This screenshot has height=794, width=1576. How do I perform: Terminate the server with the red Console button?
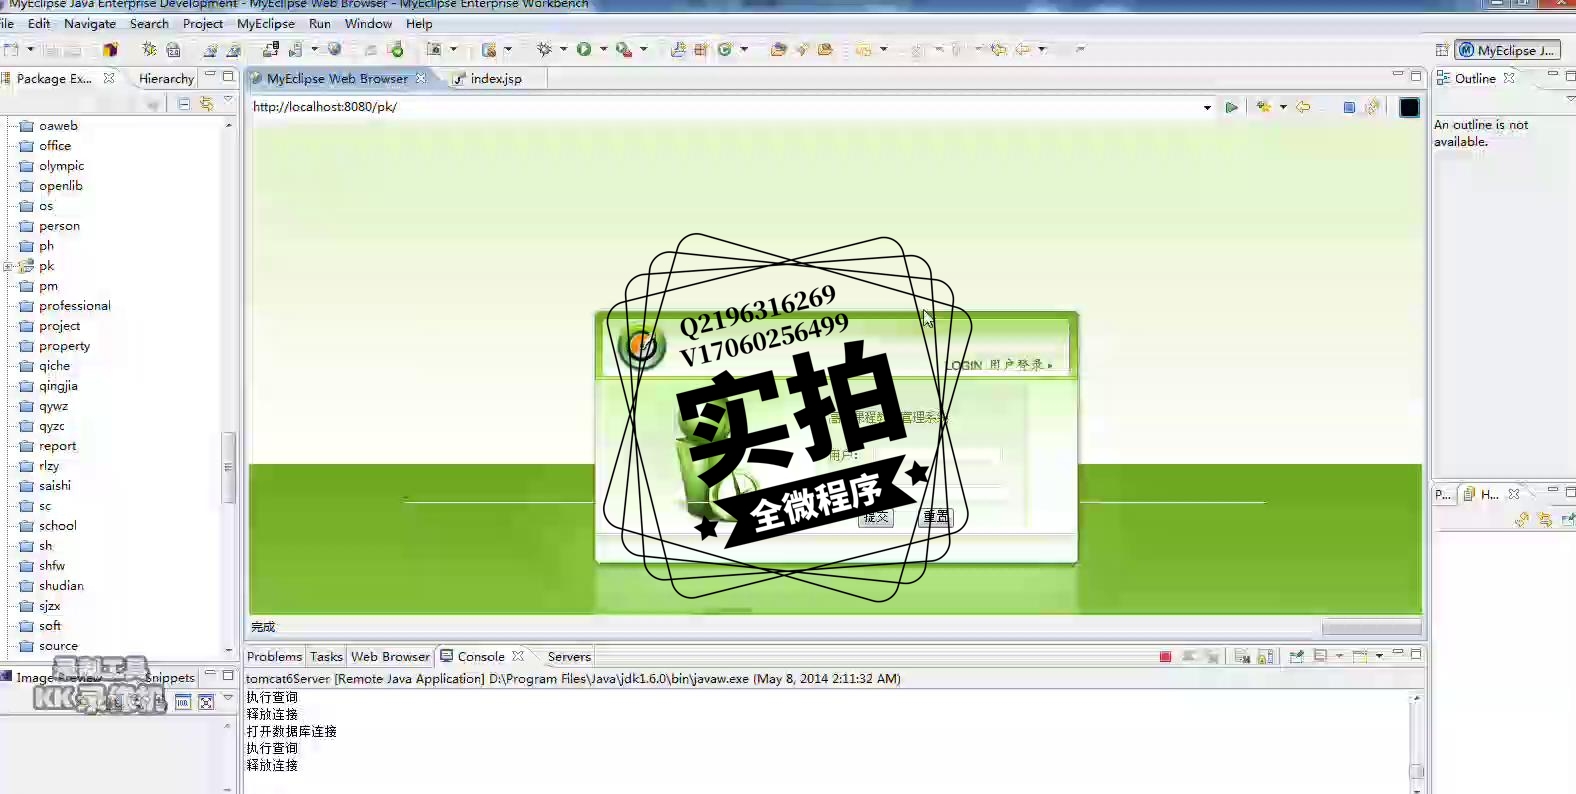click(1165, 657)
